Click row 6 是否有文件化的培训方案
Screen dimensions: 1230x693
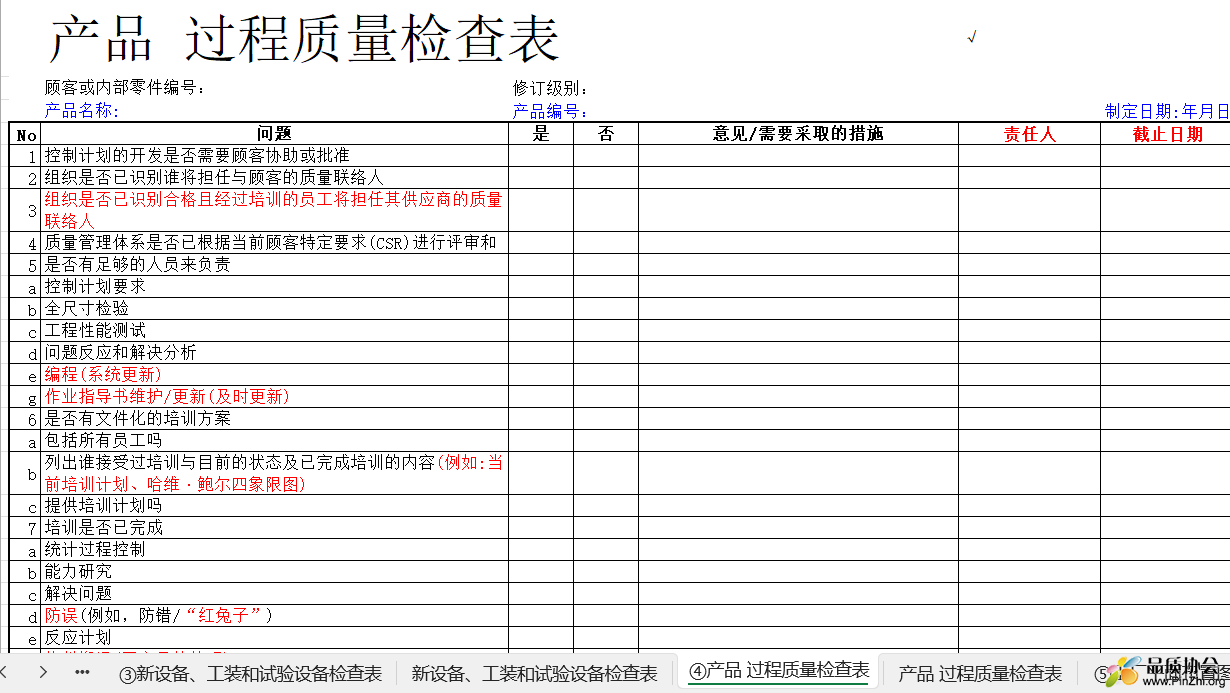[275, 419]
